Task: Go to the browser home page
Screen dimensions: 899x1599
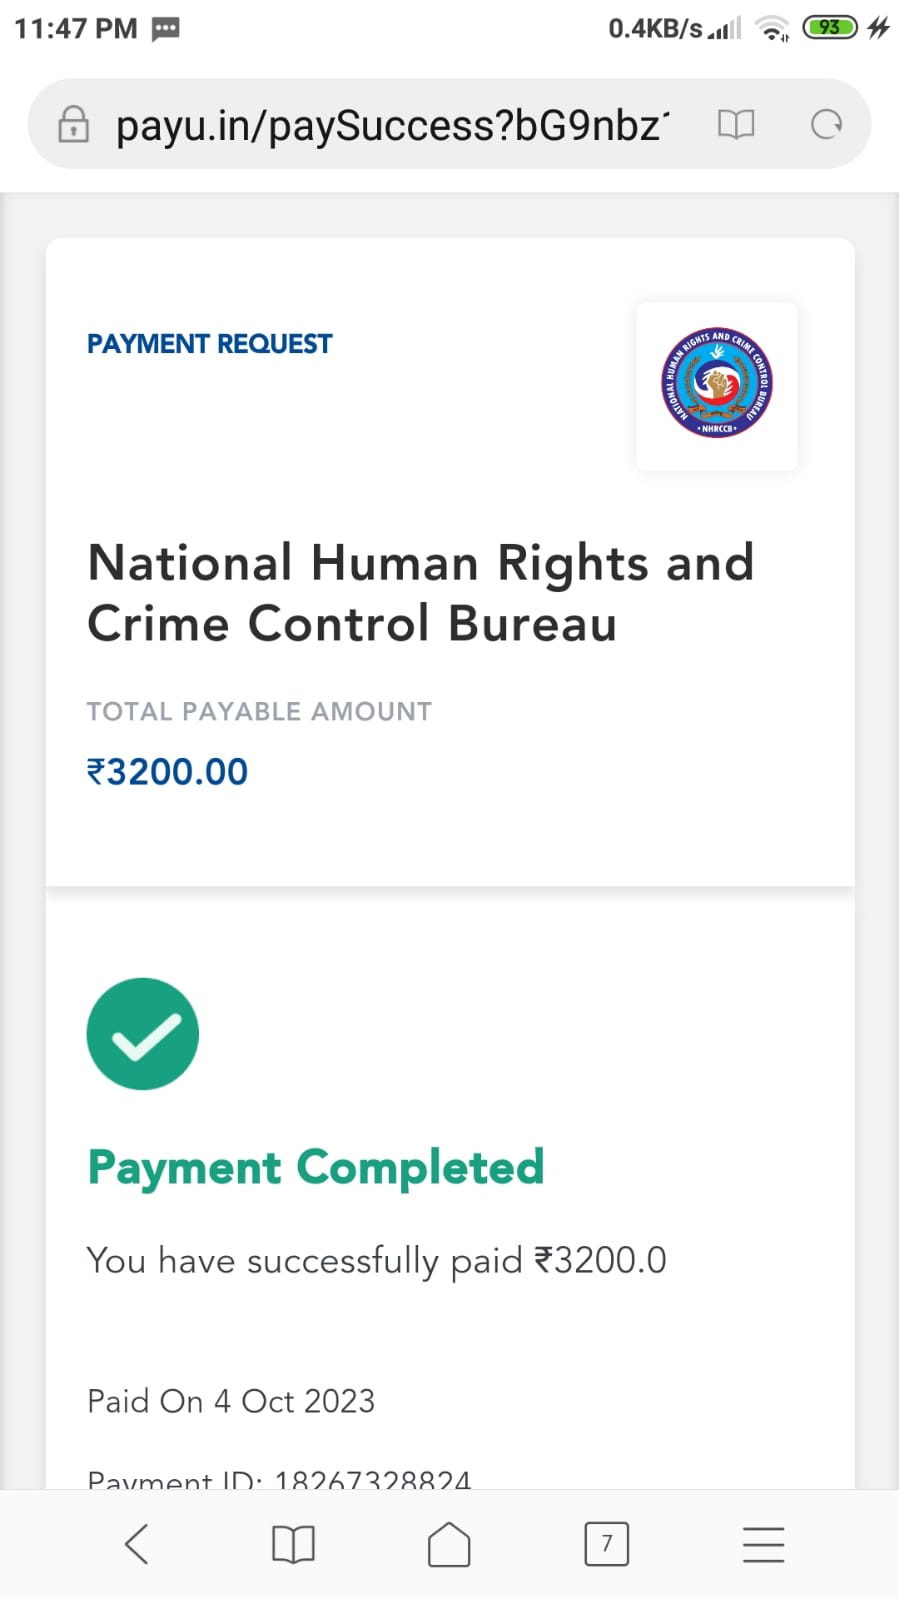Action: [449, 1544]
